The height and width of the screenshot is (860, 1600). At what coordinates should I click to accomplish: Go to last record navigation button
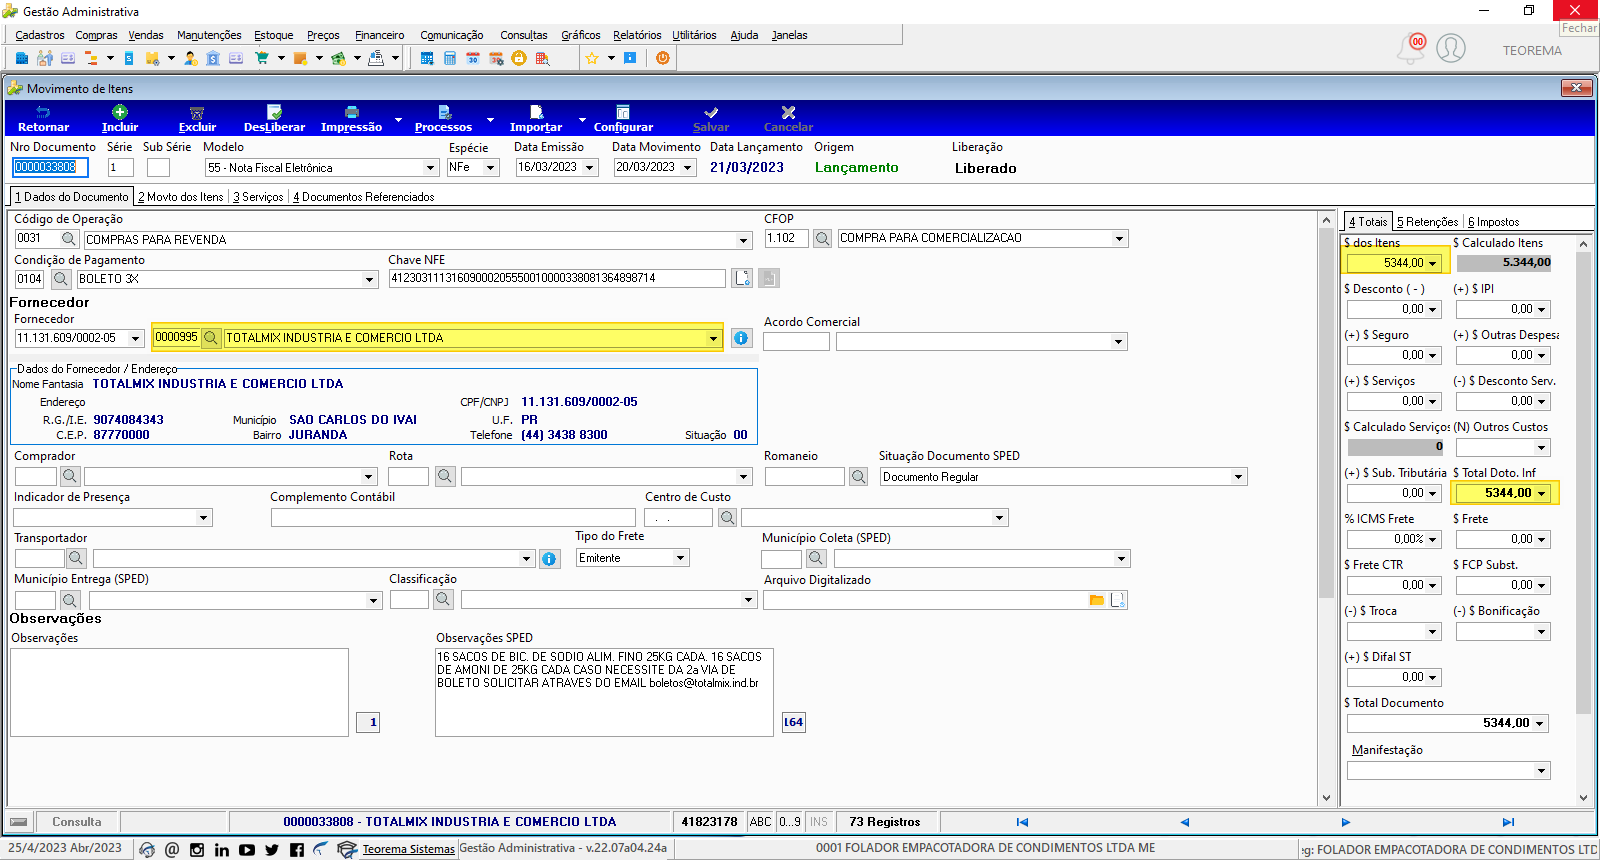[1508, 822]
